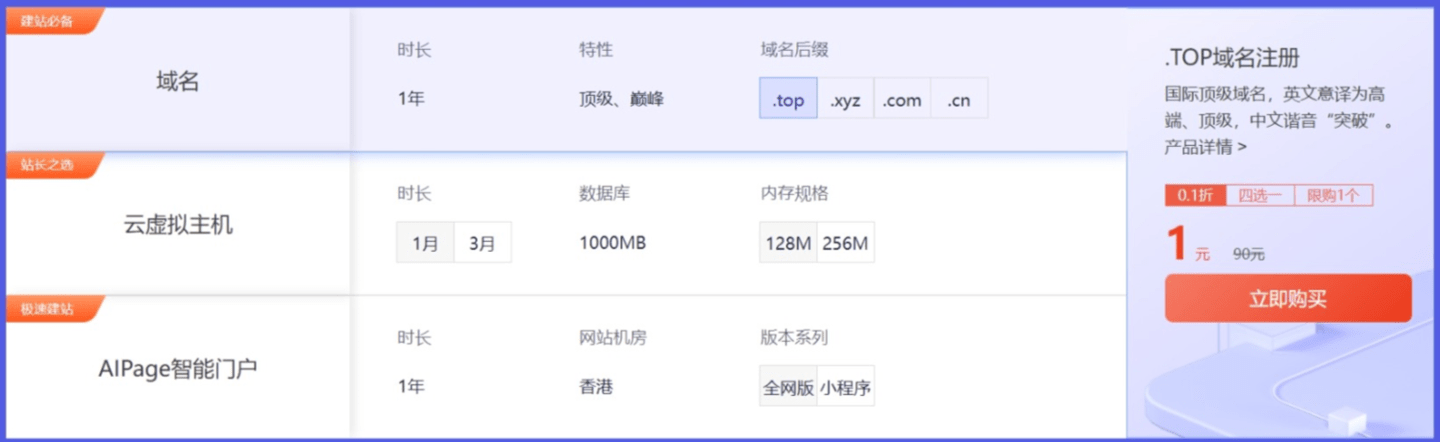The width and height of the screenshot is (1440, 442).
Task: Click the 四选一 promotion tag
Action: click(1260, 196)
